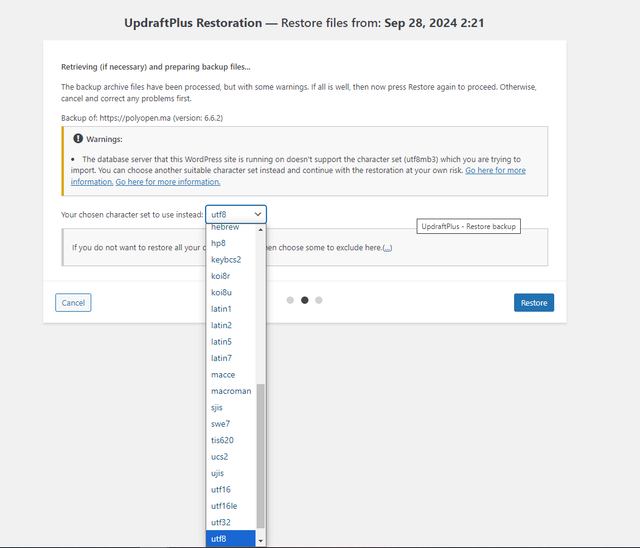The height and width of the screenshot is (548, 640).
Task: Open the character set dropdown showing utf8
Action: (x=236, y=214)
